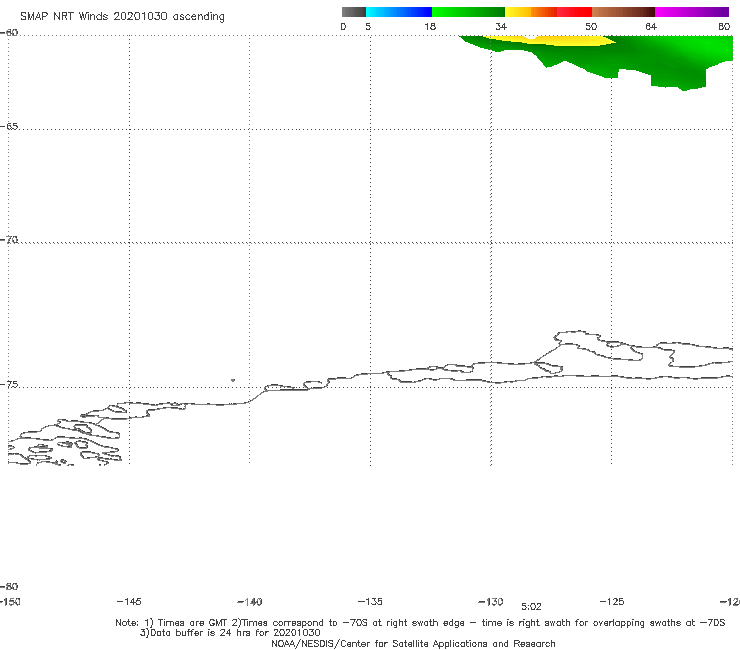Click the small dot island near -141 longitude
740x650 pixels.
coord(233,380)
